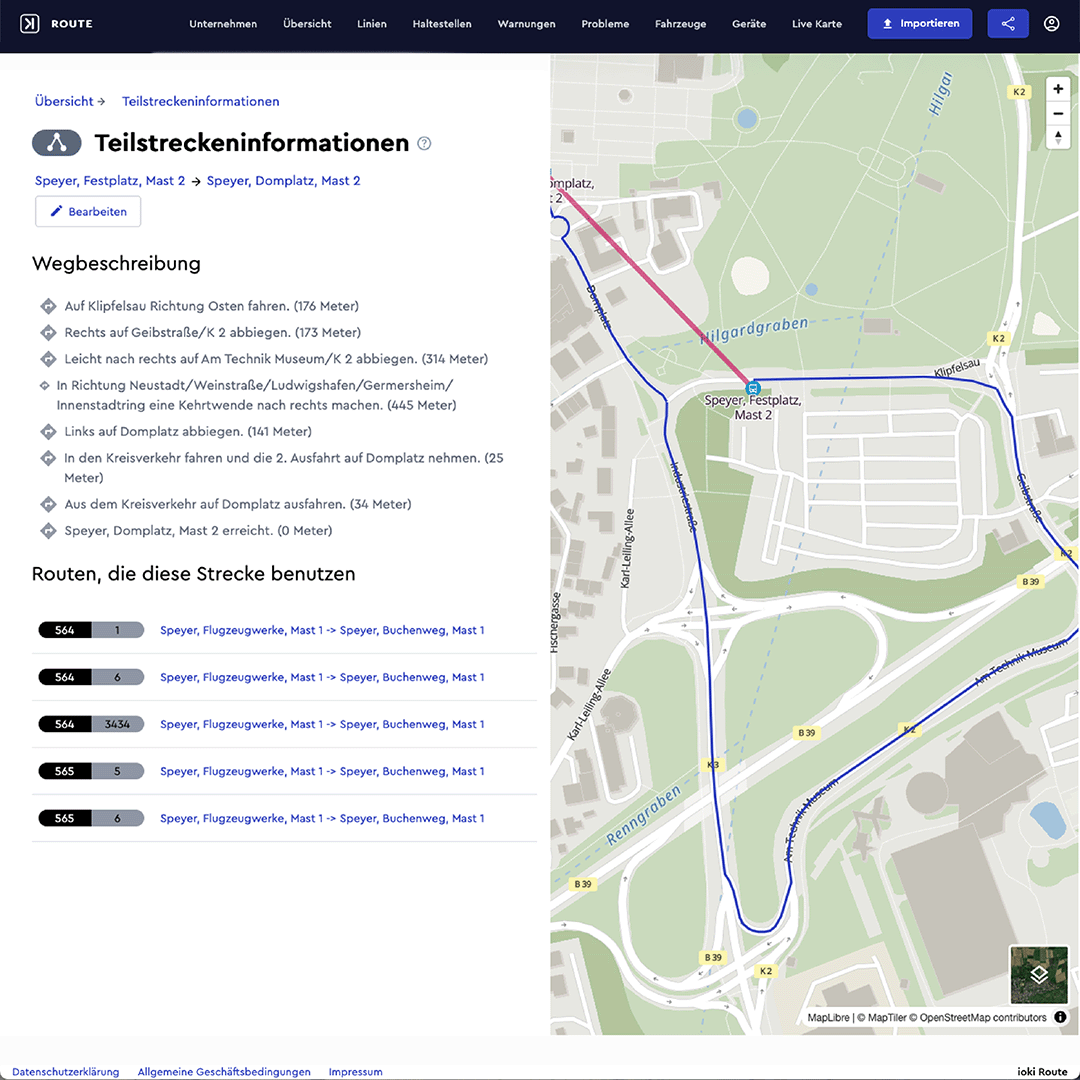
Task: Zoom out on the map
Action: tap(1058, 113)
